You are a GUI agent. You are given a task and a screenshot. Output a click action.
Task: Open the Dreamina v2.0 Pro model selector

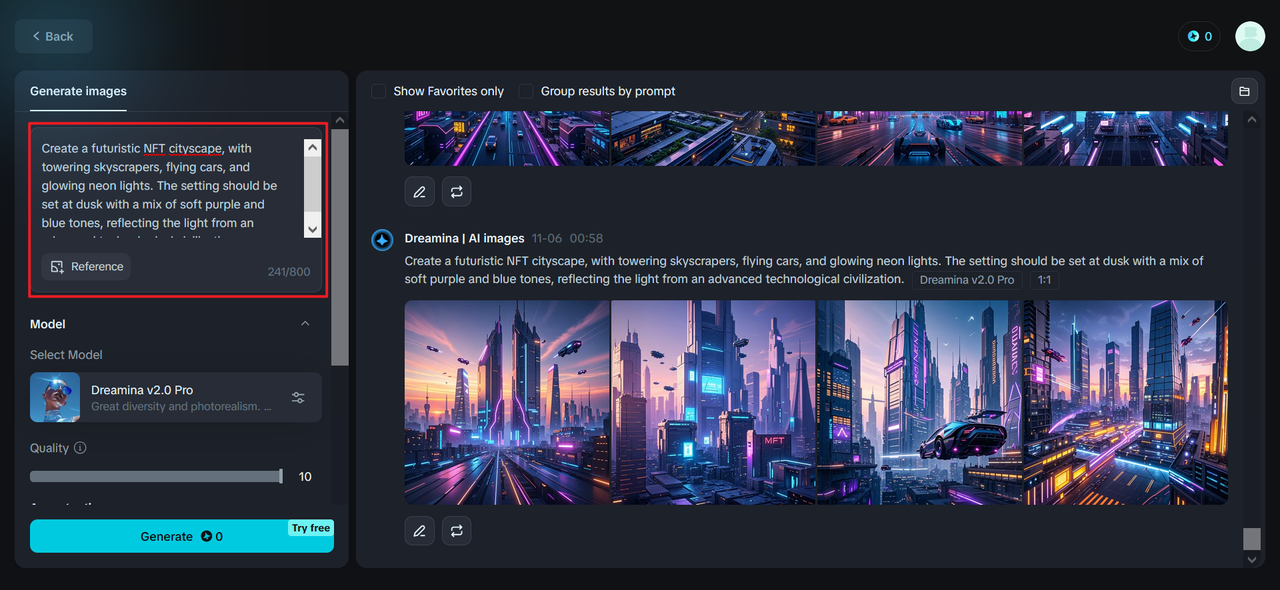click(x=176, y=397)
